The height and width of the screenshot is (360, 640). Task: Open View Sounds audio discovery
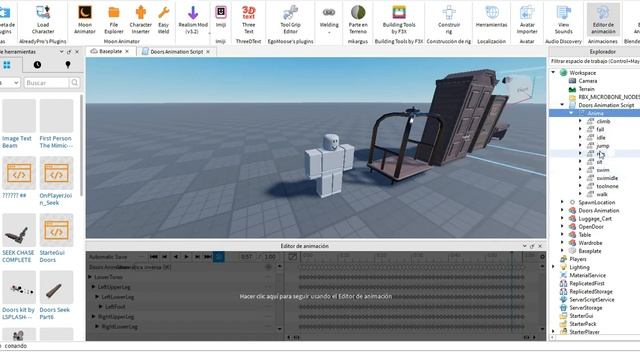click(564, 19)
